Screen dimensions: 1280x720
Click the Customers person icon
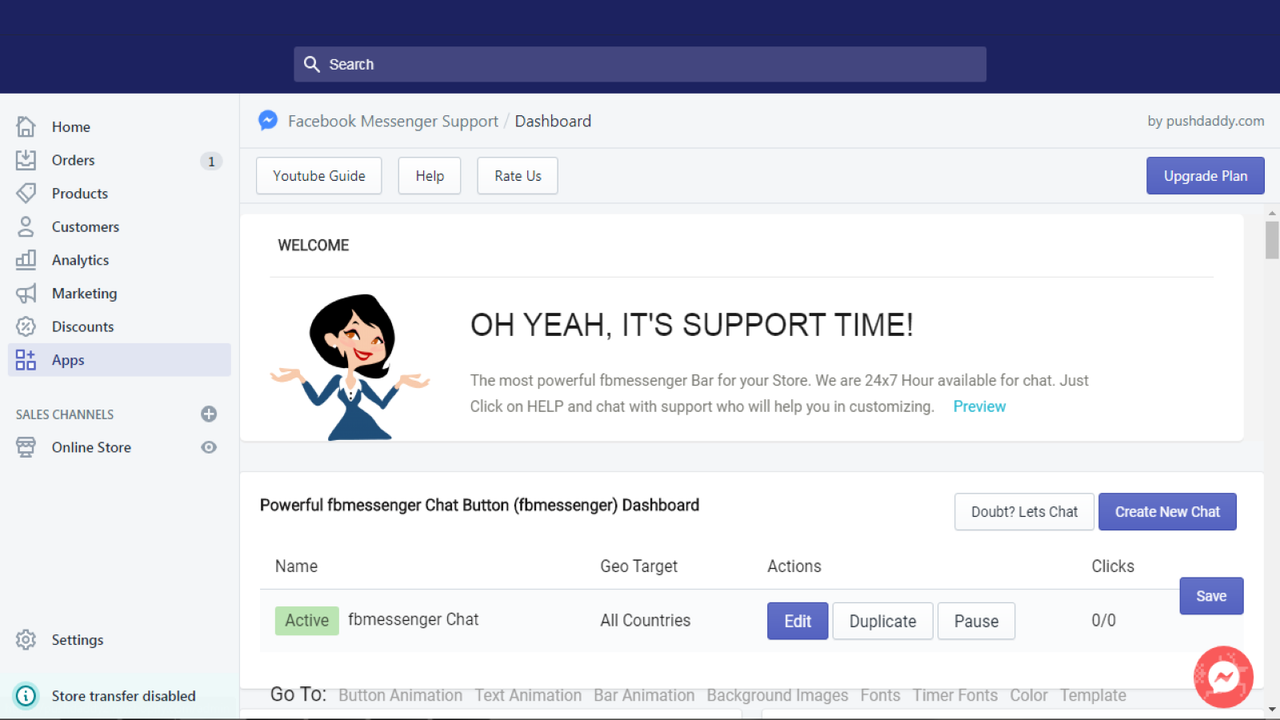point(26,226)
